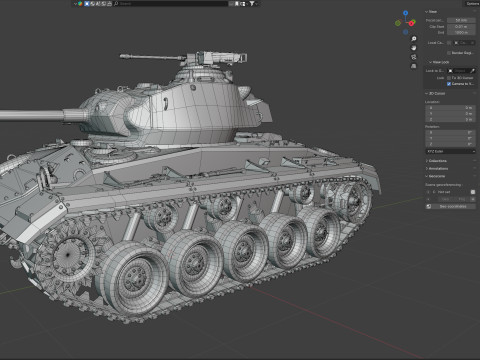Click the colorful editor type icon
The height and width of the screenshot is (360, 480).
pos(80,4)
